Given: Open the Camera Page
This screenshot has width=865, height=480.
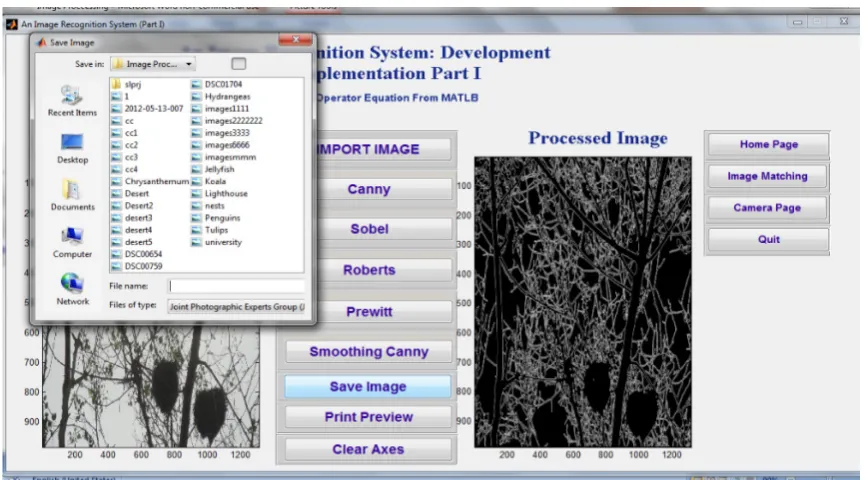Looking at the screenshot, I should click(767, 208).
